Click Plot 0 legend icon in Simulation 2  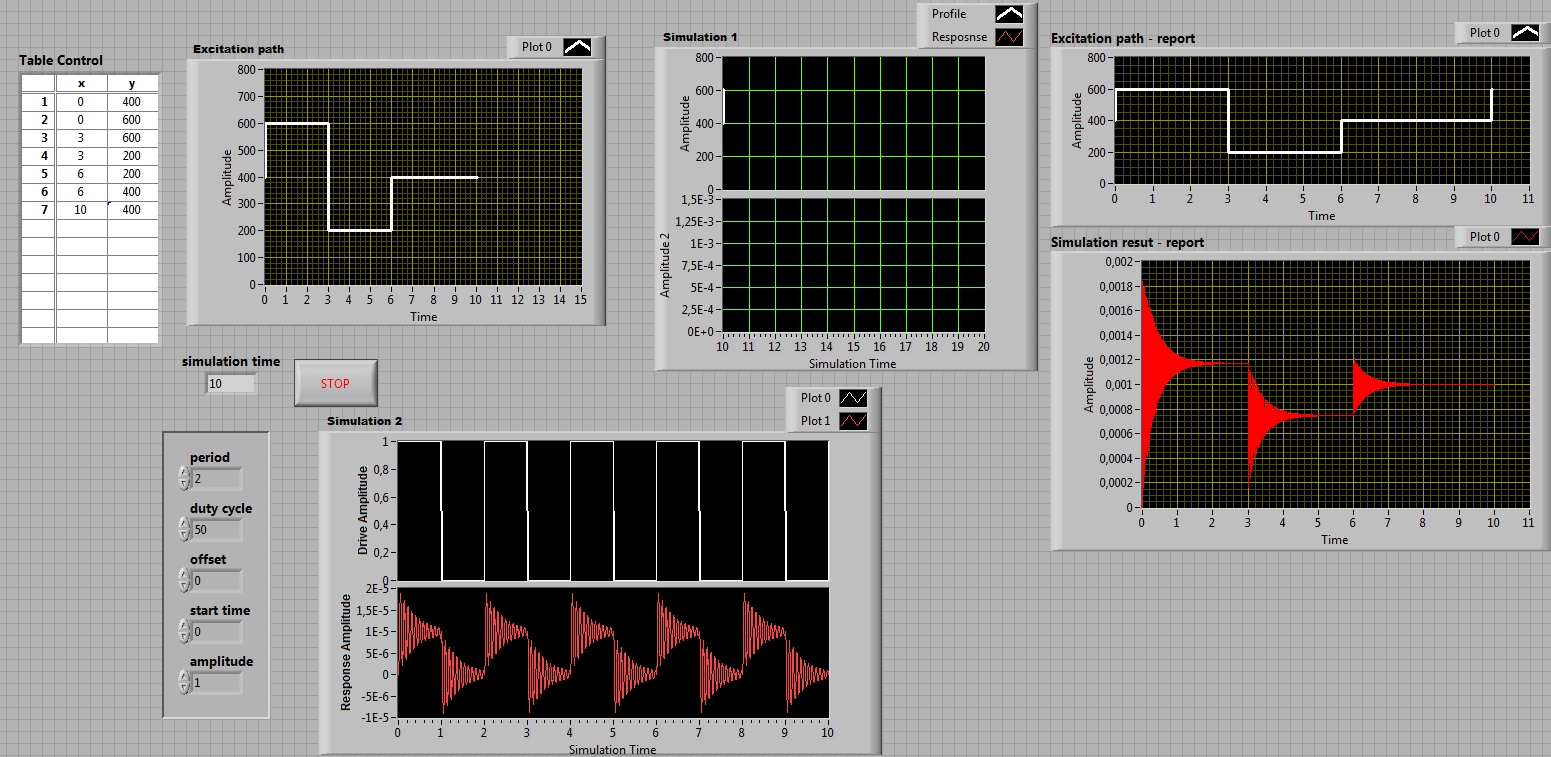[x=853, y=398]
